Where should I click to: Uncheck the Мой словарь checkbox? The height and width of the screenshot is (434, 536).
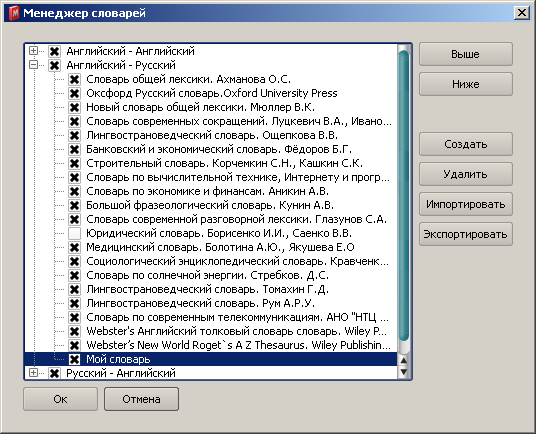(x=74, y=359)
